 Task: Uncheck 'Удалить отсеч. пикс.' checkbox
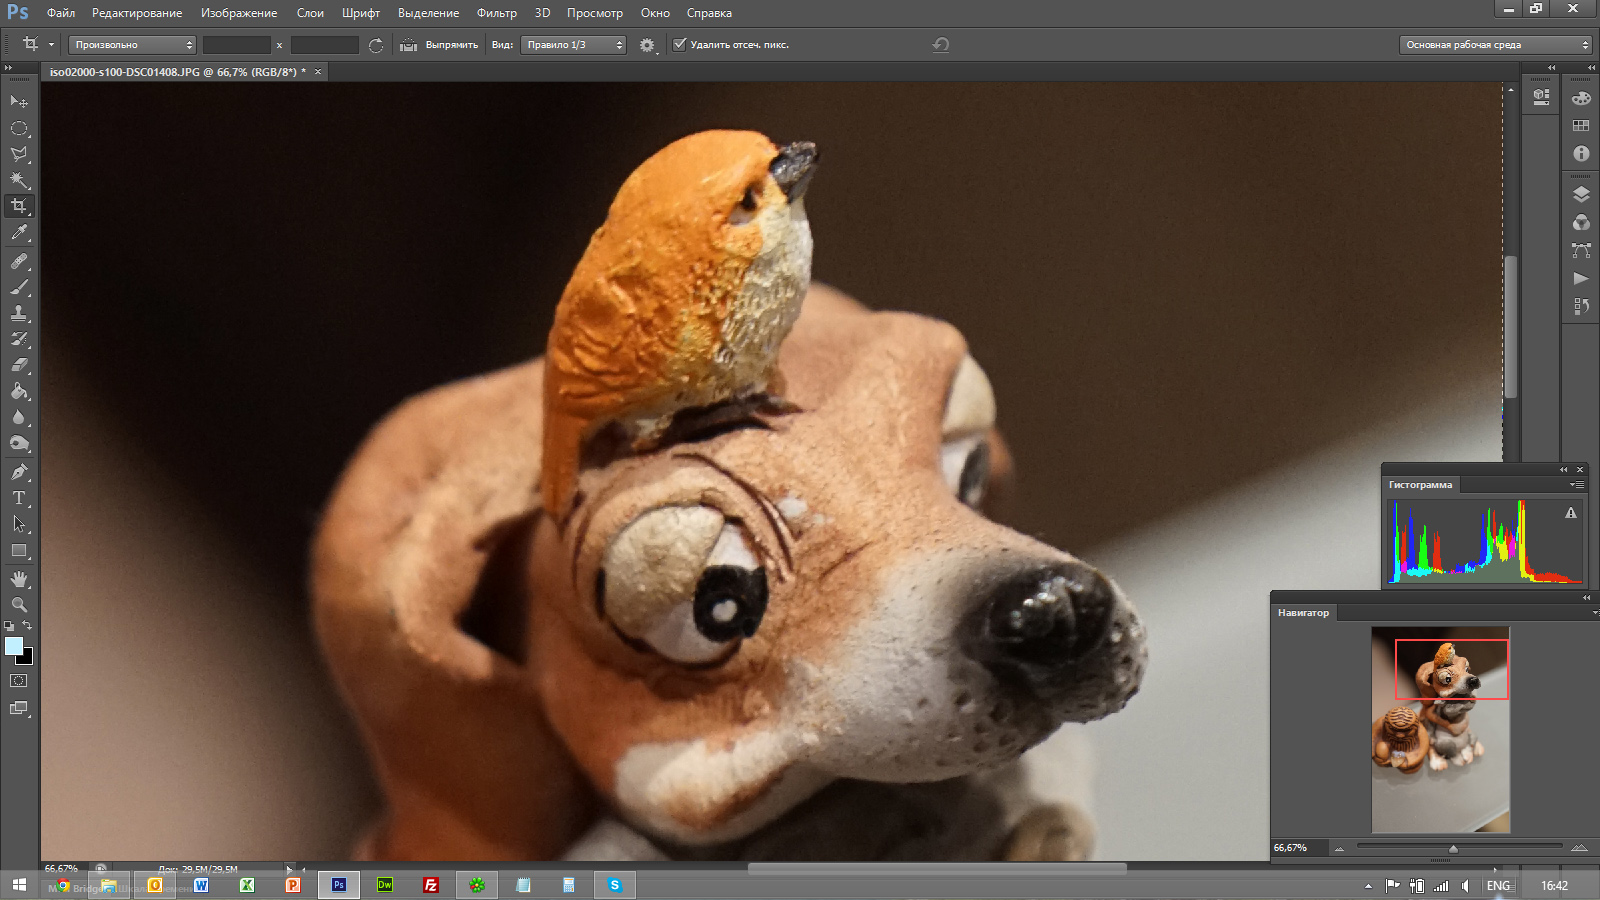(680, 44)
